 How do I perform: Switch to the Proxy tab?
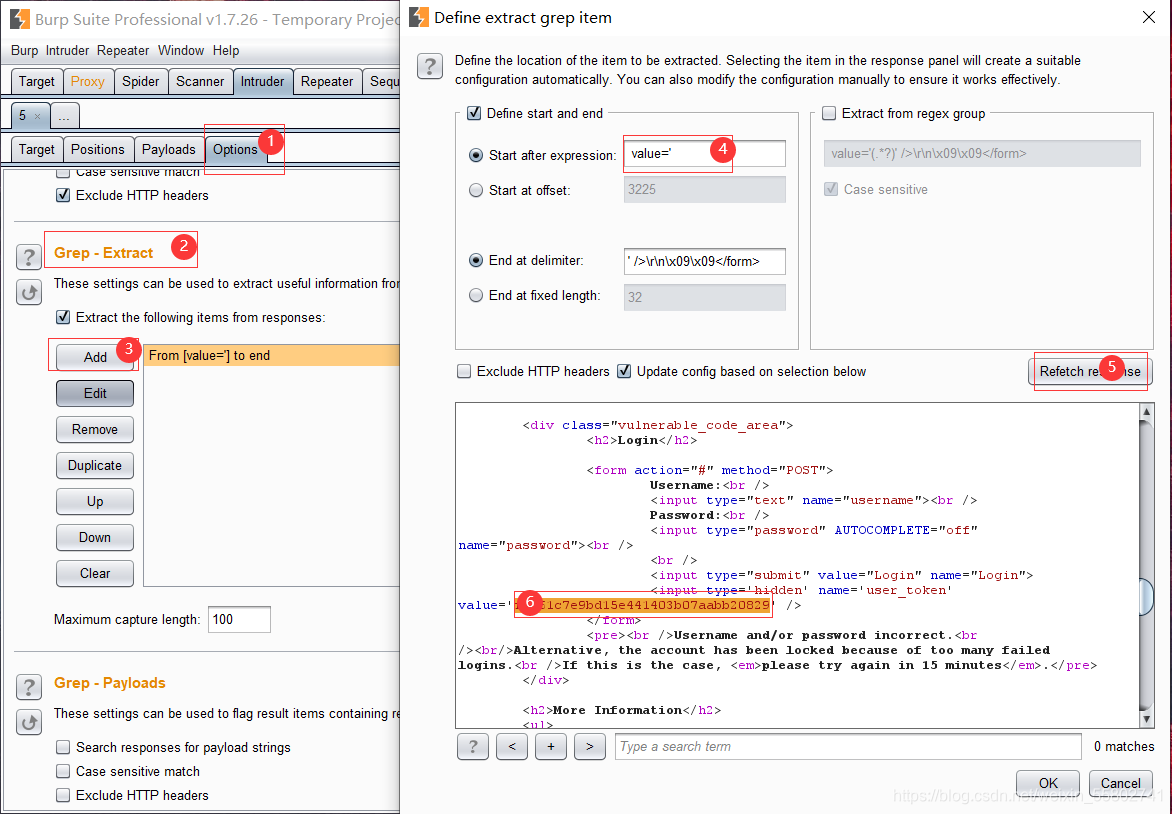87,81
